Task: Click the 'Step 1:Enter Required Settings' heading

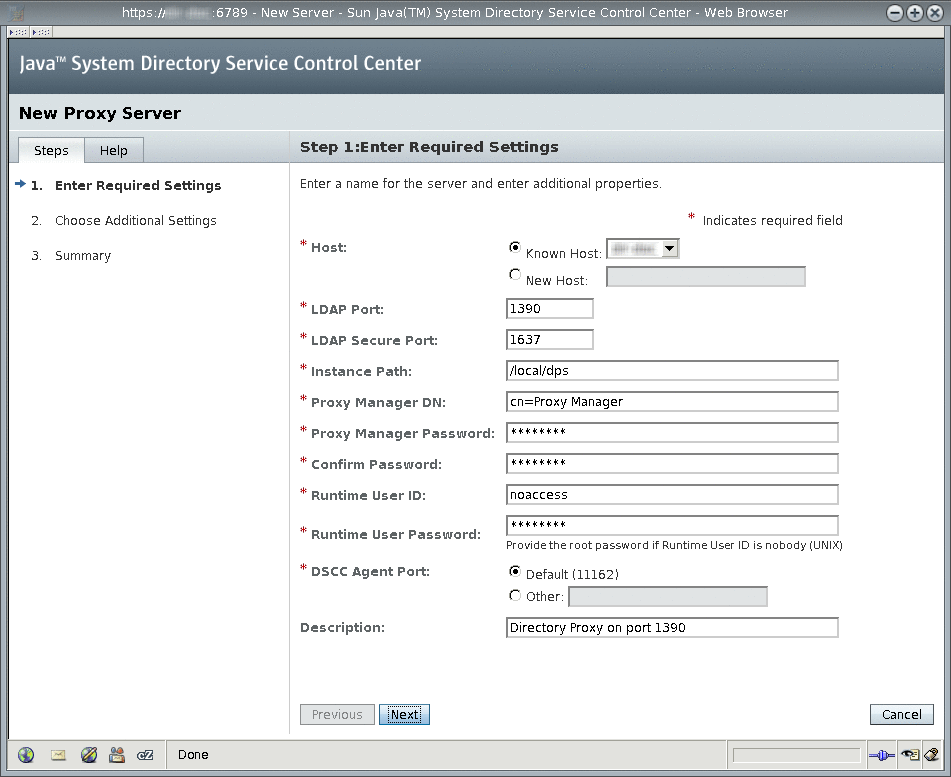Action: point(429,147)
